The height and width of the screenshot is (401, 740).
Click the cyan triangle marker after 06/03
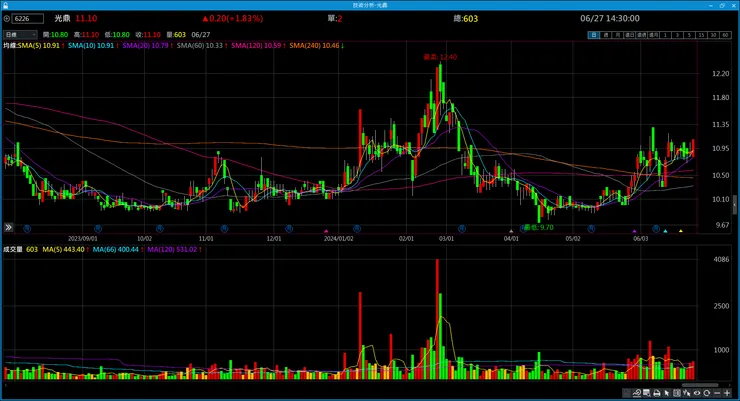click(x=665, y=231)
